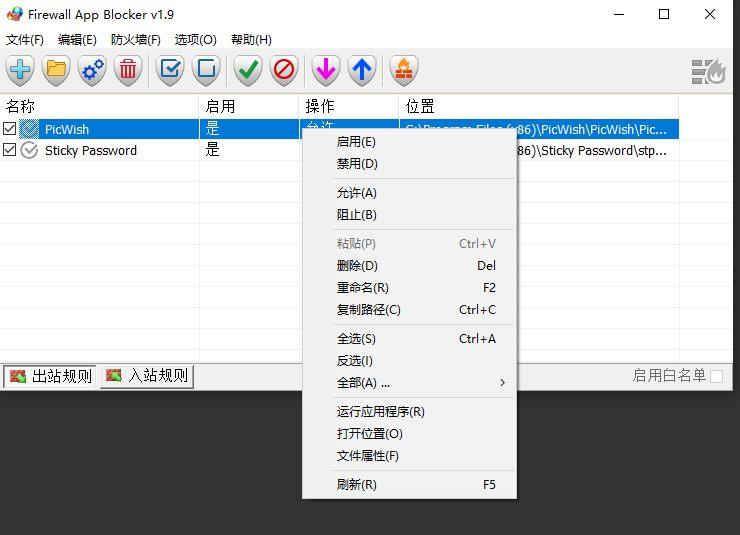Close the Firewall App Blocker window
740x535 pixels.
pos(710,14)
